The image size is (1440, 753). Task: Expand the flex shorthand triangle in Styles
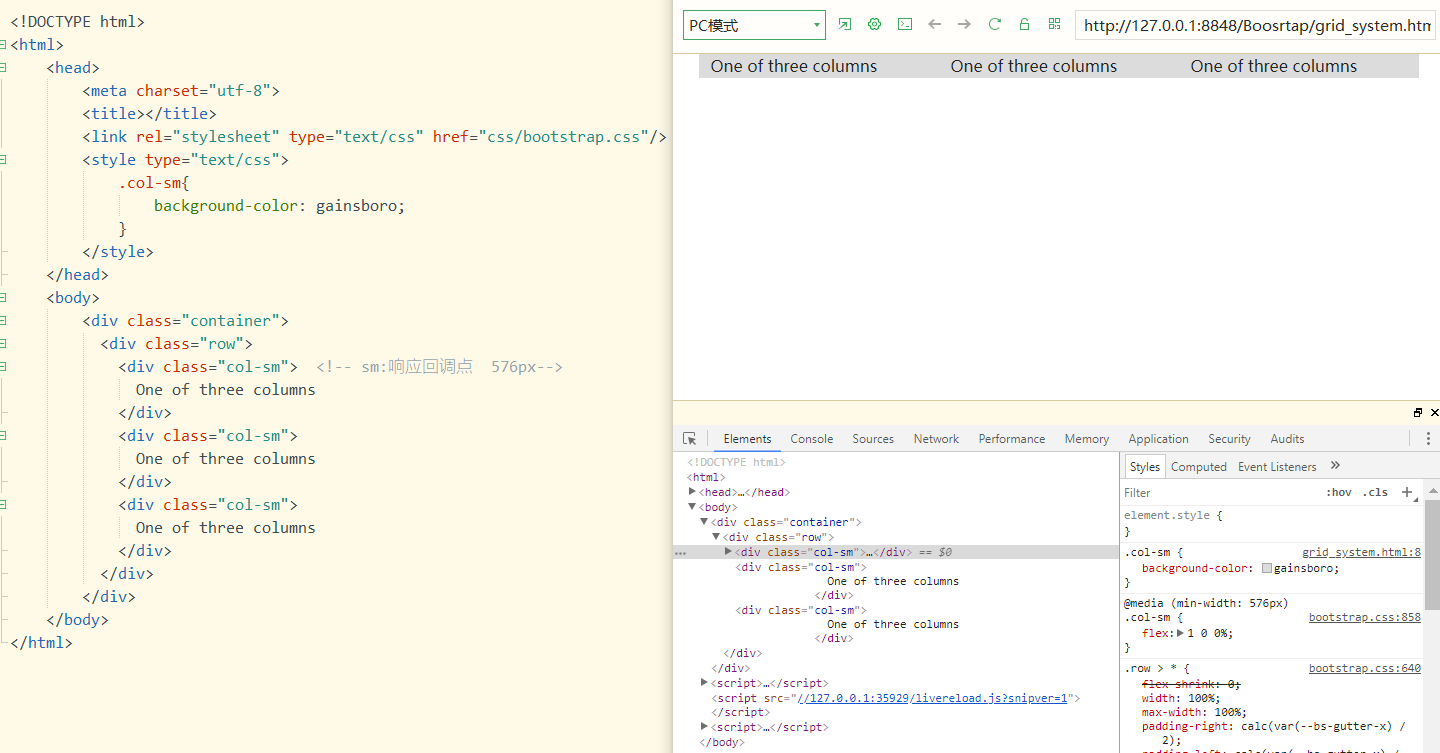pos(1180,633)
